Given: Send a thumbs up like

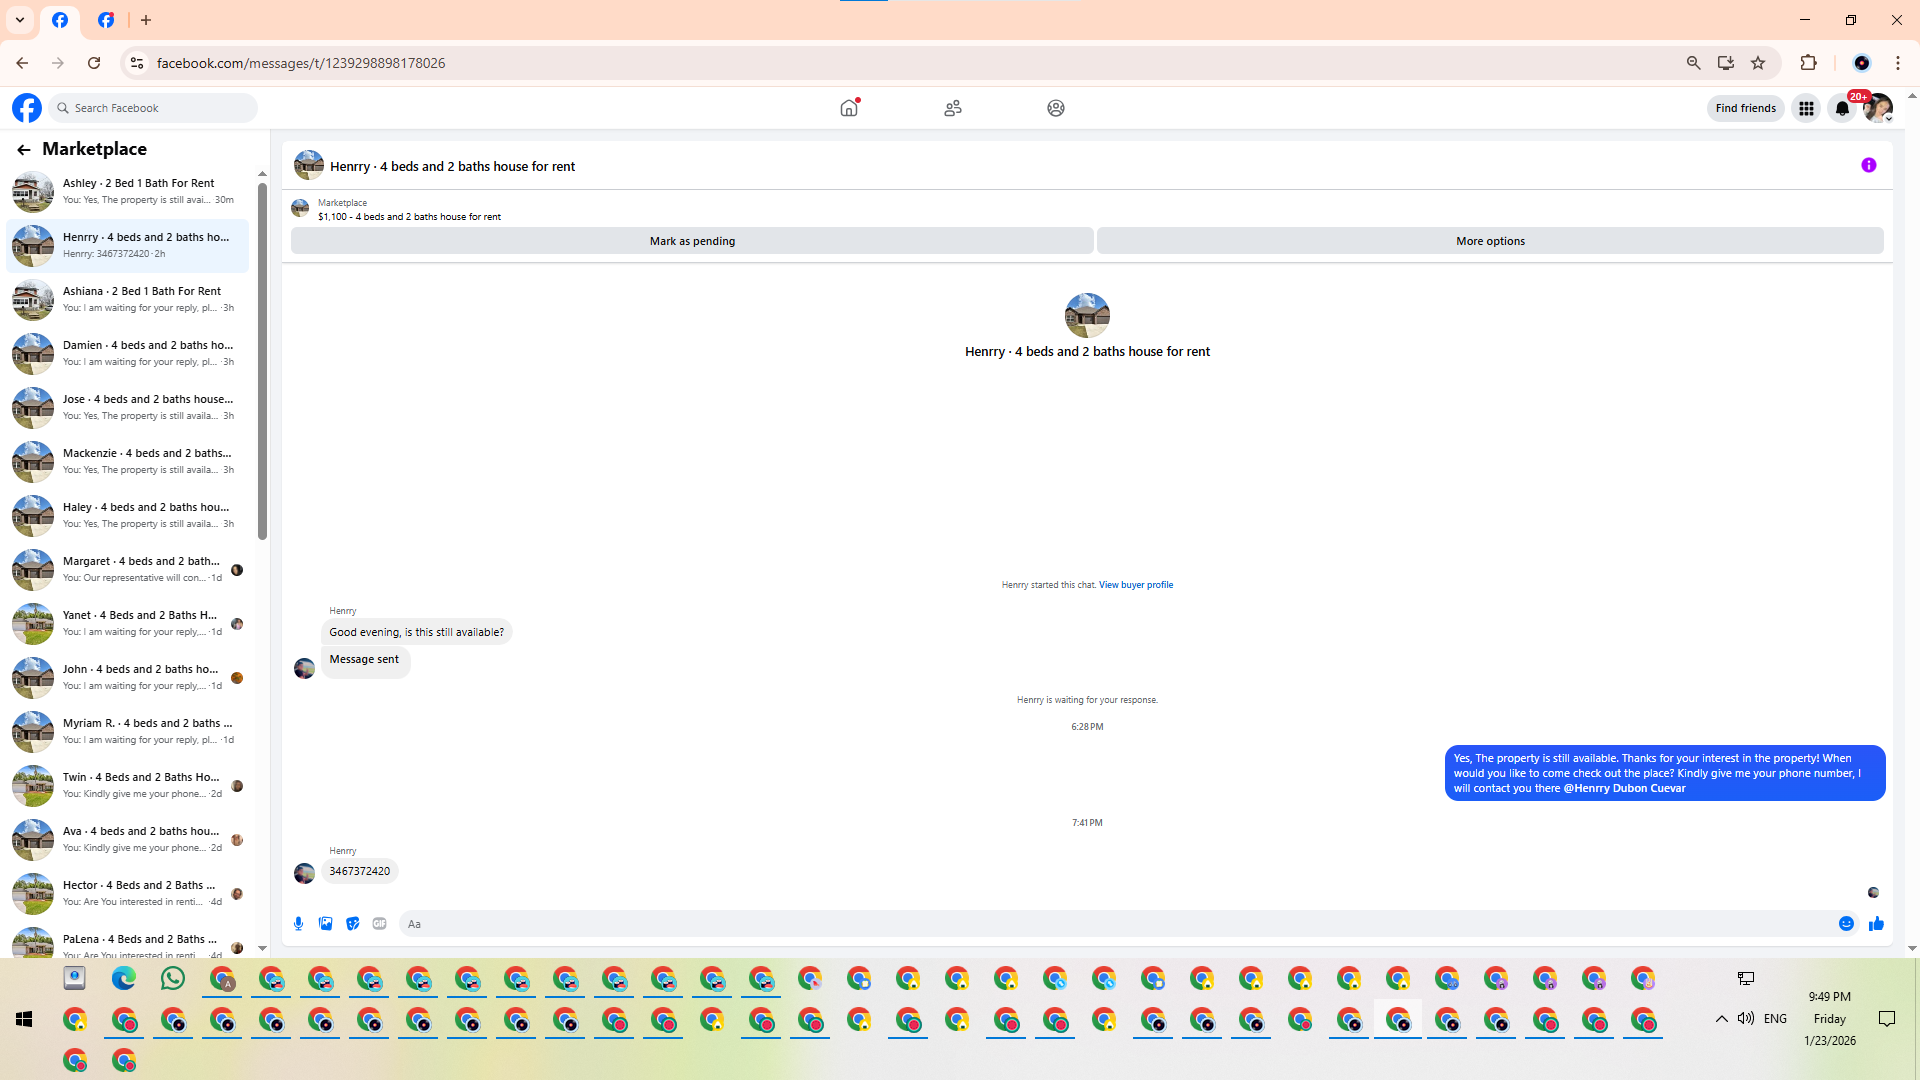Looking at the screenshot, I should pyautogui.click(x=1876, y=924).
